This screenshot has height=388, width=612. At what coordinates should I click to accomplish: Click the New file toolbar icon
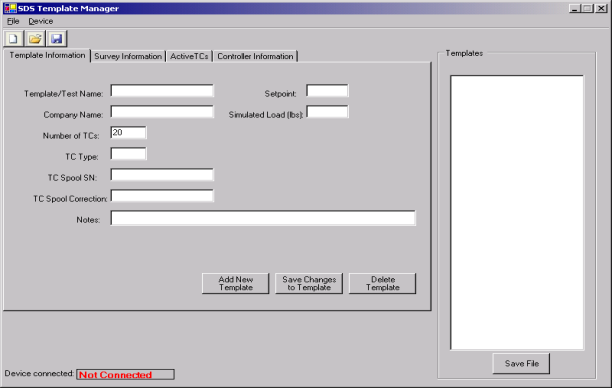(x=14, y=39)
